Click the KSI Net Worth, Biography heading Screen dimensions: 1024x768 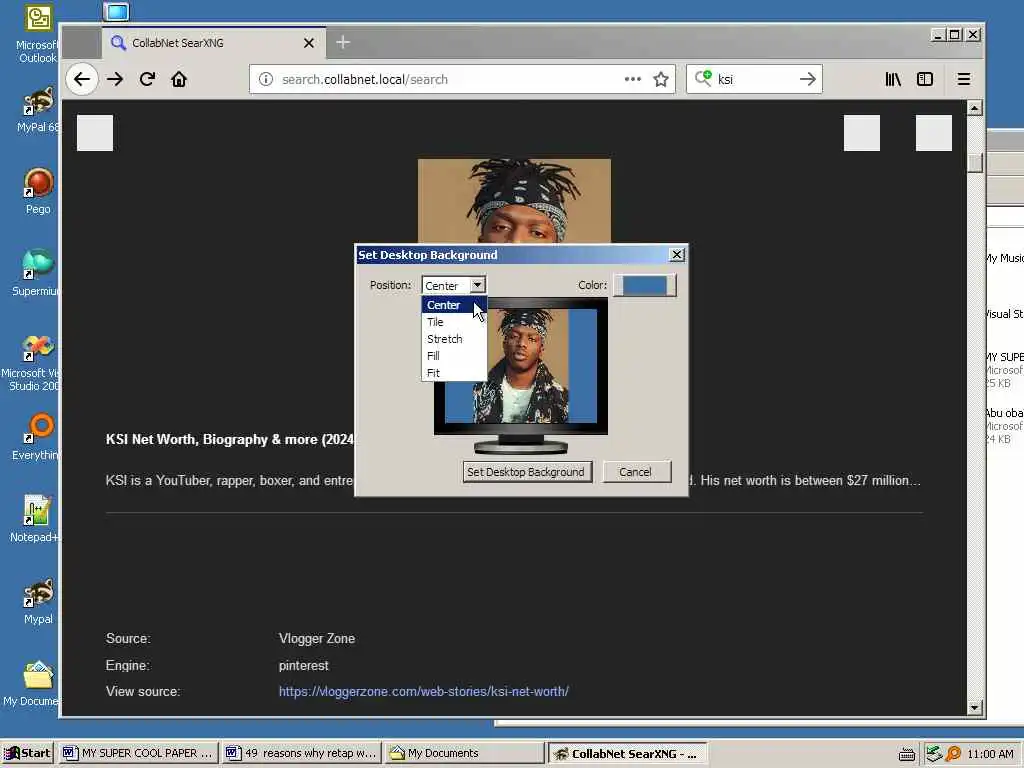click(x=230, y=439)
